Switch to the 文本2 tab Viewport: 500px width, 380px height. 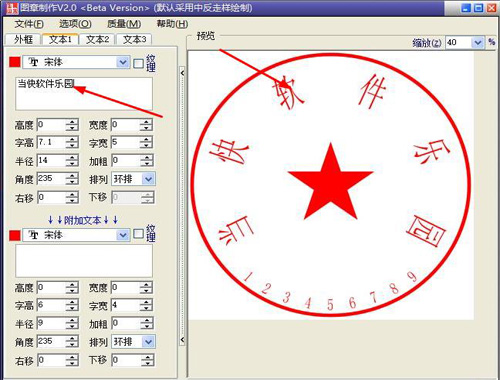click(x=97, y=39)
